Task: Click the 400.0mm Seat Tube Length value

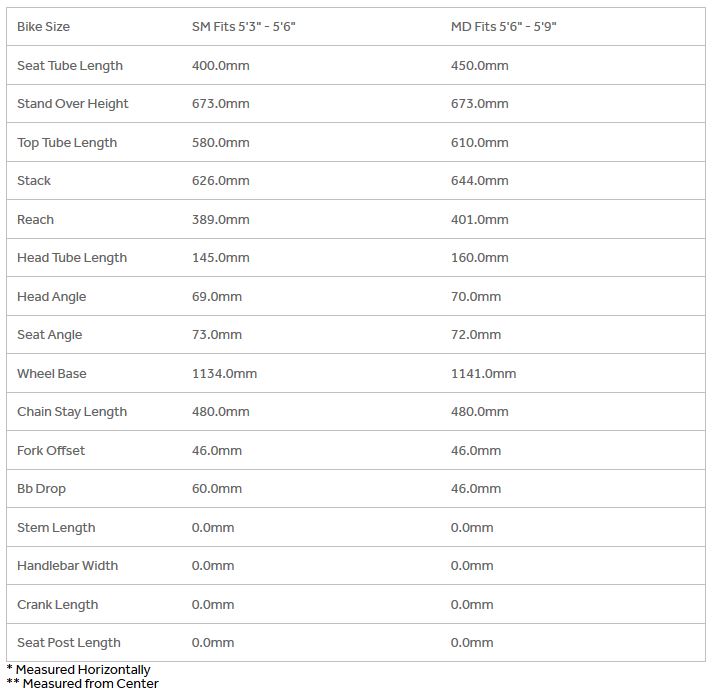Action: [220, 66]
